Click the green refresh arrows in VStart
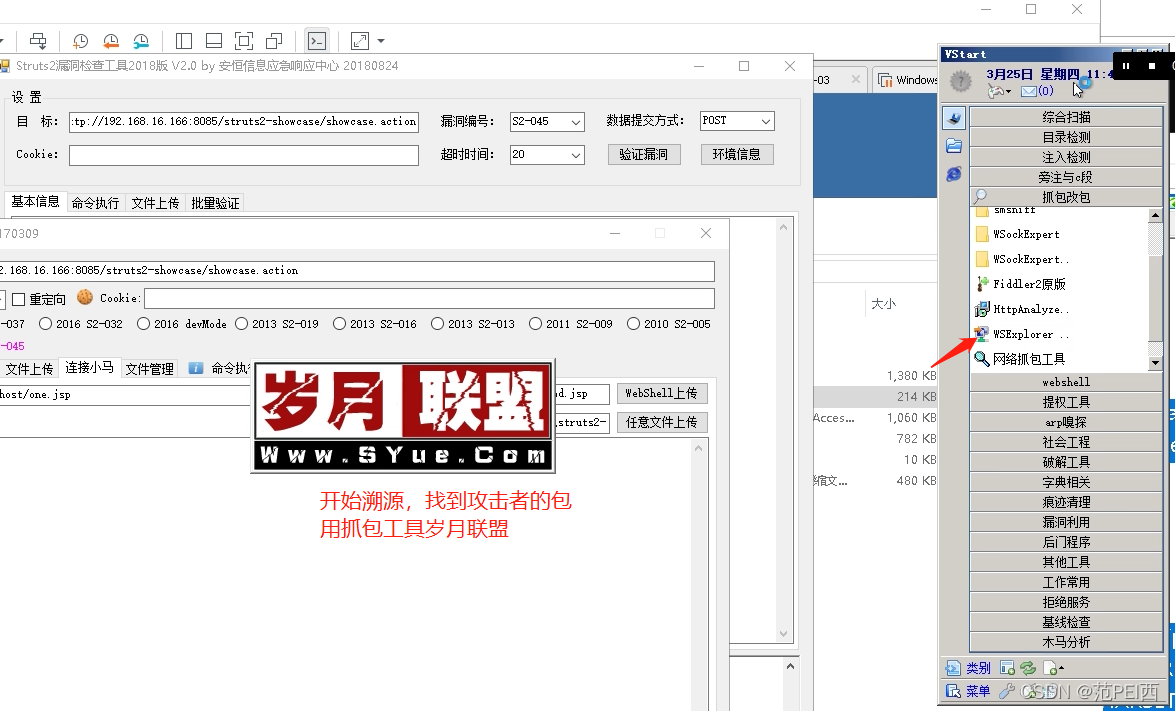The image size is (1175, 711). (x=1028, y=668)
